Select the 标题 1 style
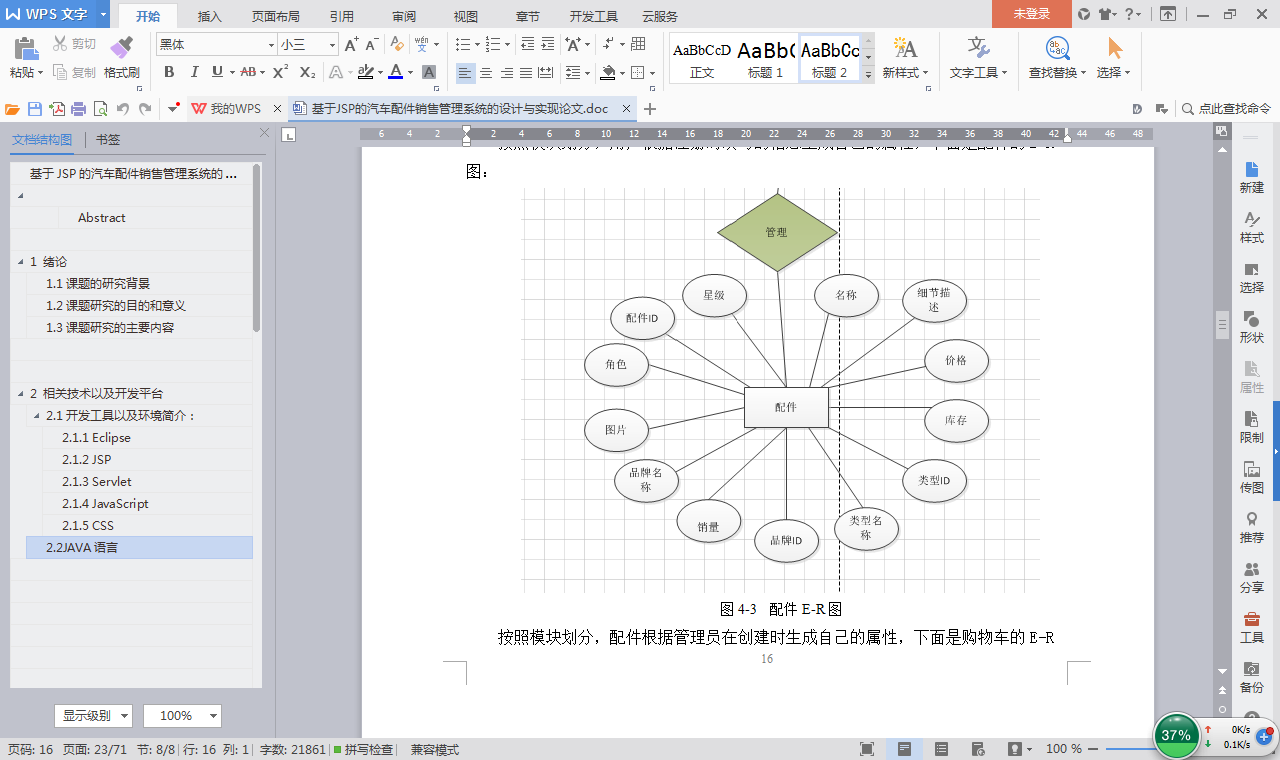The height and width of the screenshot is (760, 1280). click(766, 60)
